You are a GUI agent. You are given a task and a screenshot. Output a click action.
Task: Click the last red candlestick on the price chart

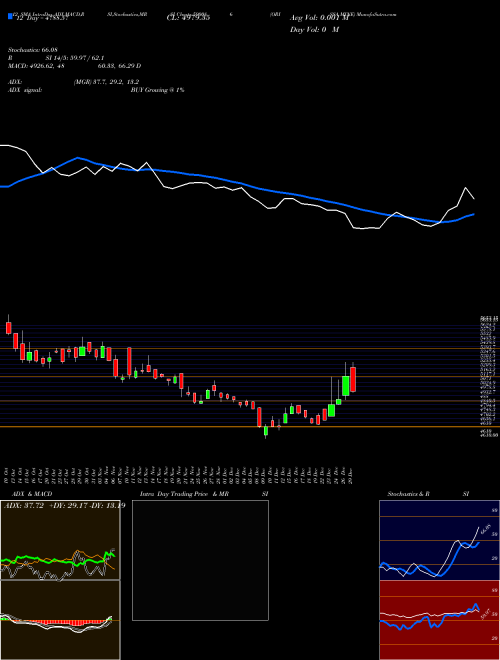tap(353, 379)
